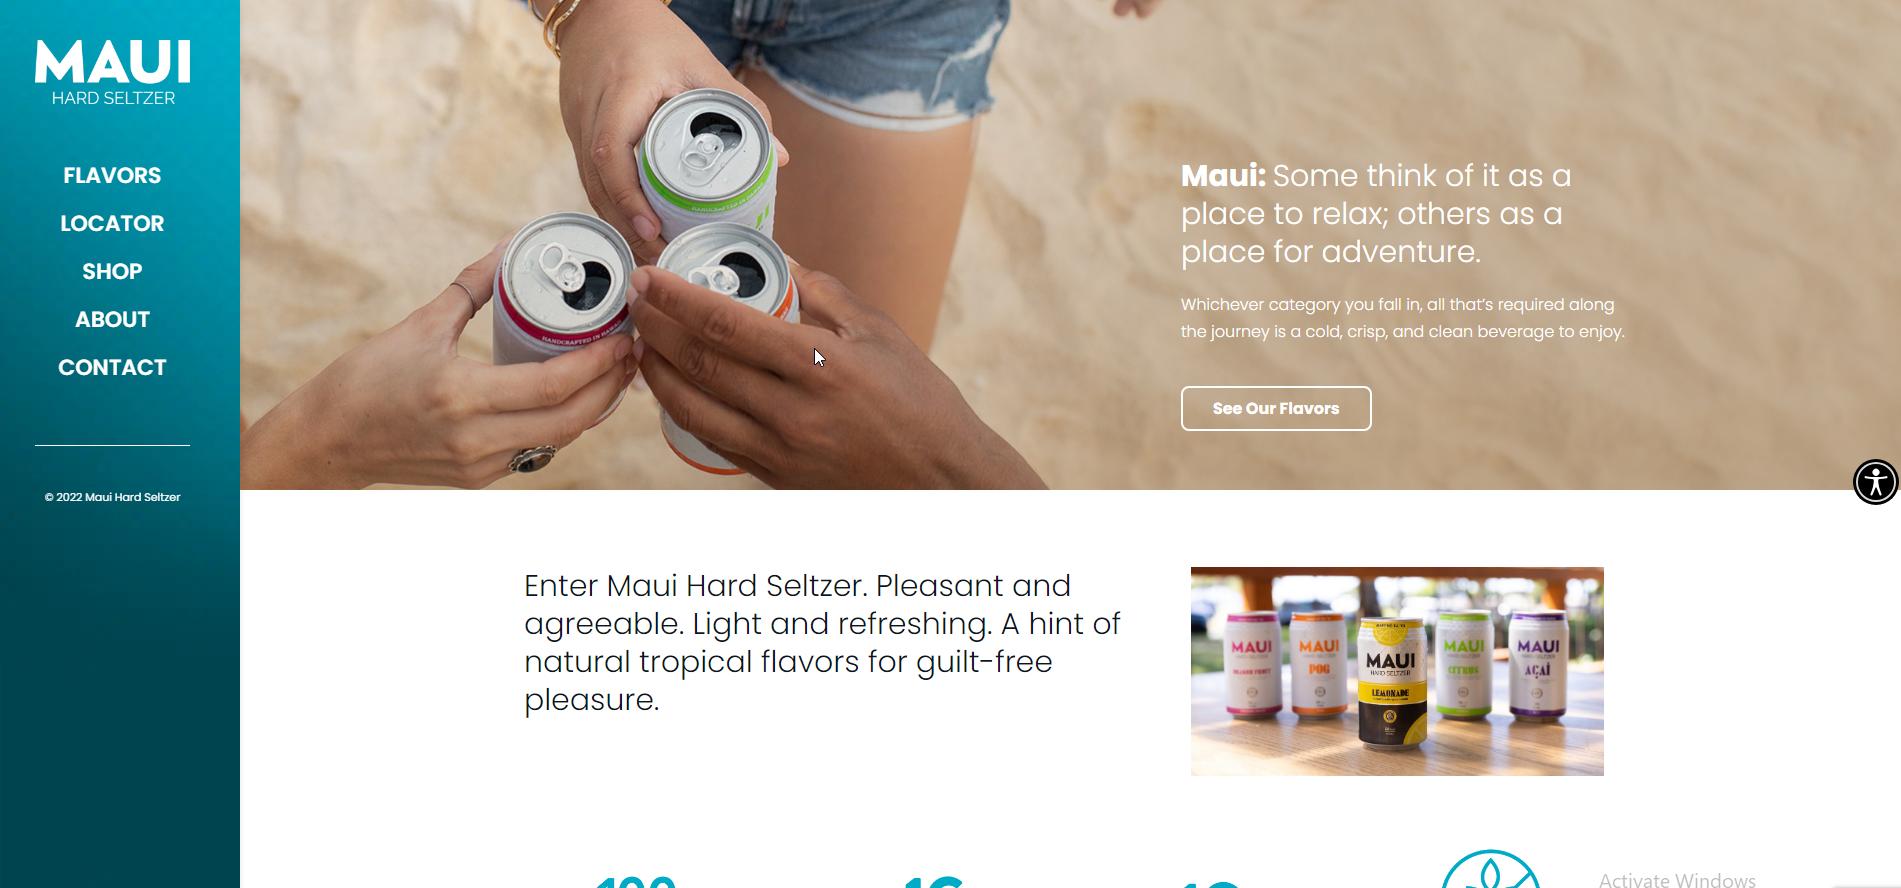Navigate to the Contact page
The image size is (1901, 888).
112,367
